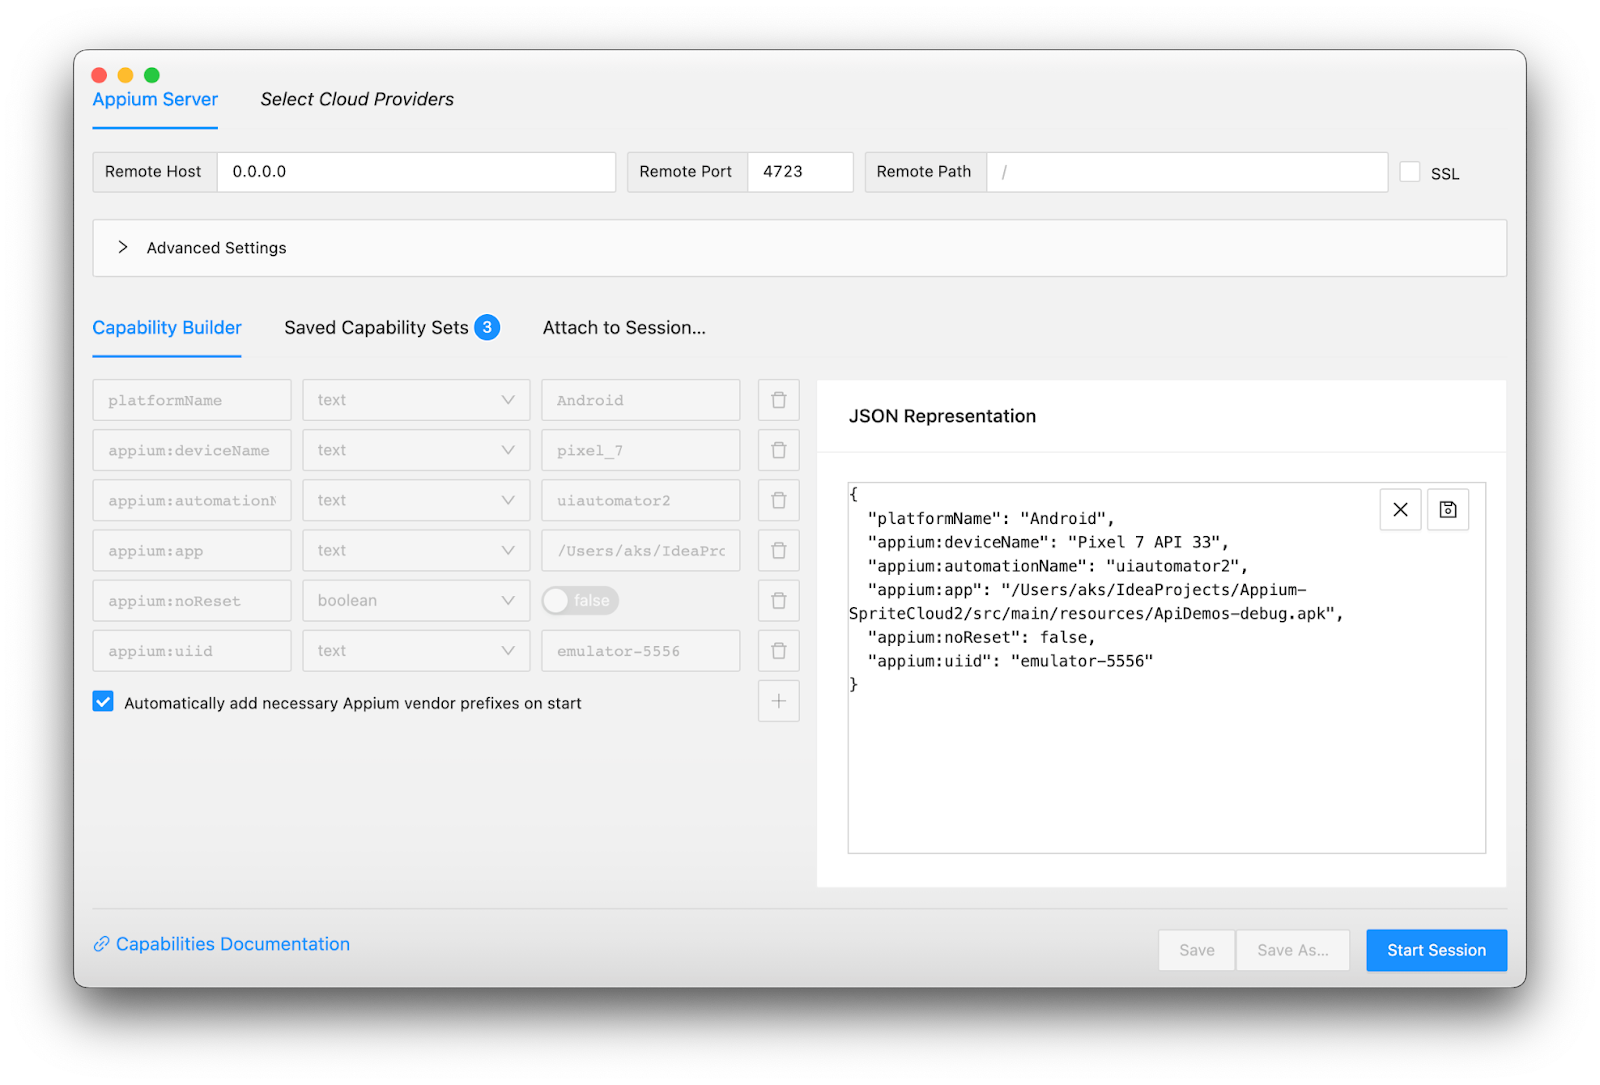Toggle the appium:noReset false switch
The image size is (1600, 1085).
click(x=580, y=601)
